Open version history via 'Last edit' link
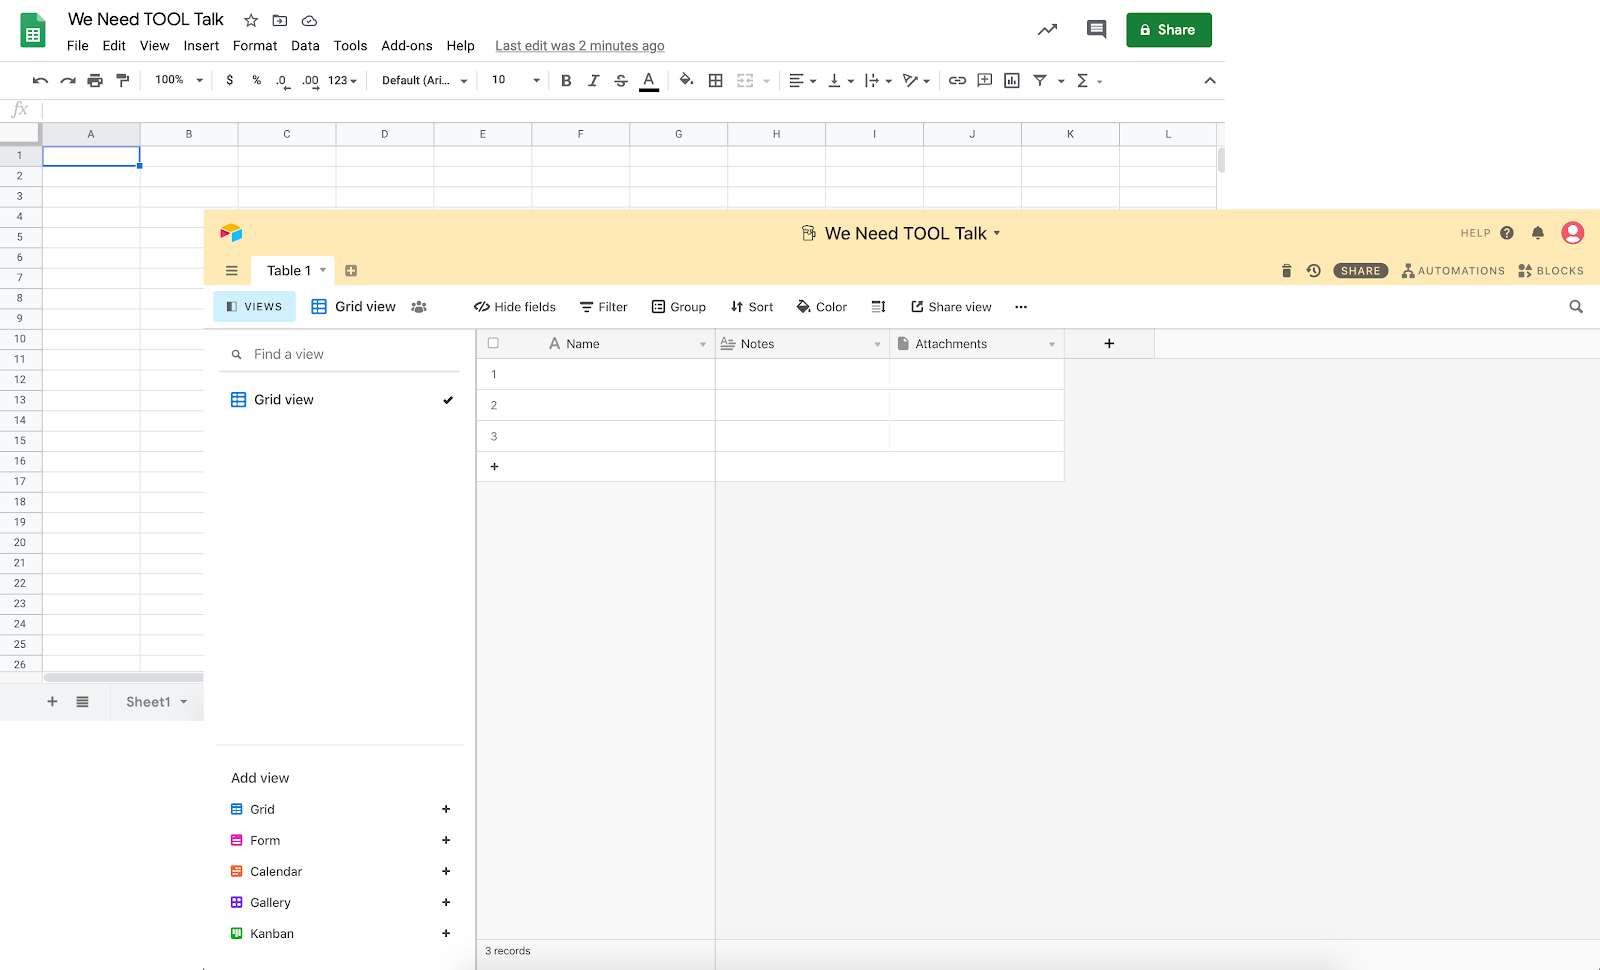The width and height of the screenshot is (1600, 970). [x=579, y=45]
